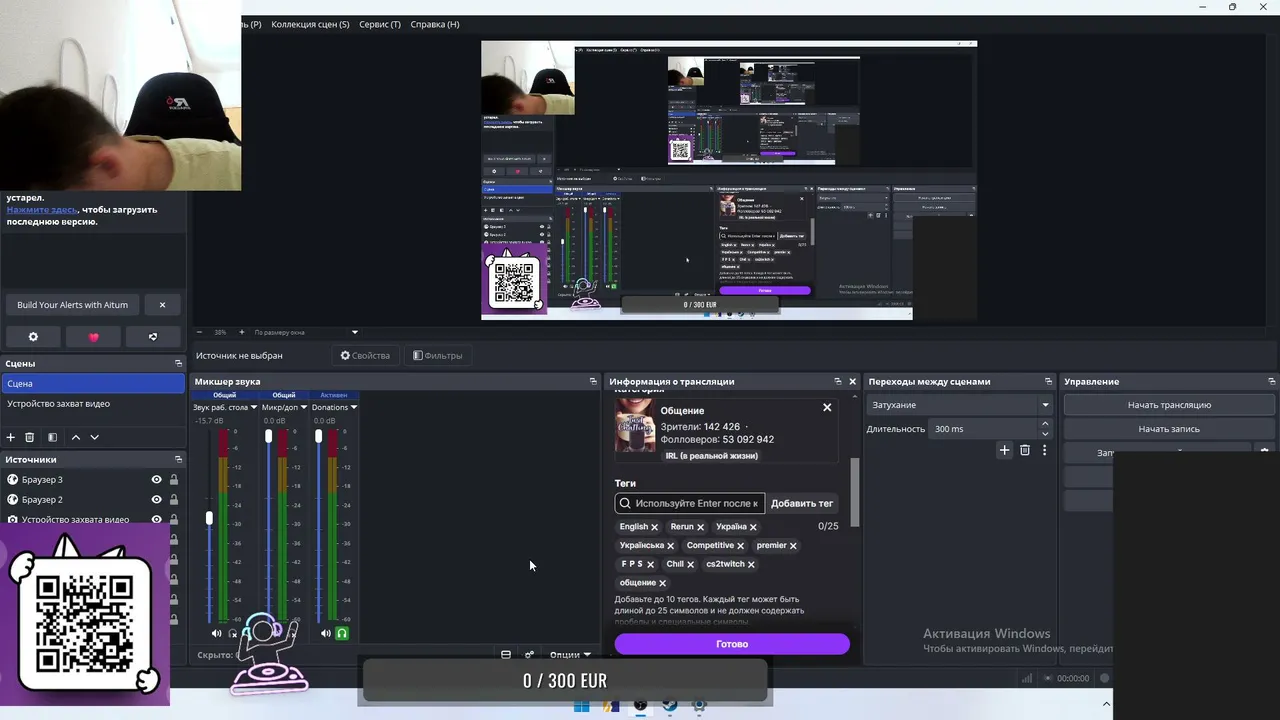Close the Информация о трансляции dock
This screenshot has height=720, width=1280.
pyautogui.click(x=853, y=382)
